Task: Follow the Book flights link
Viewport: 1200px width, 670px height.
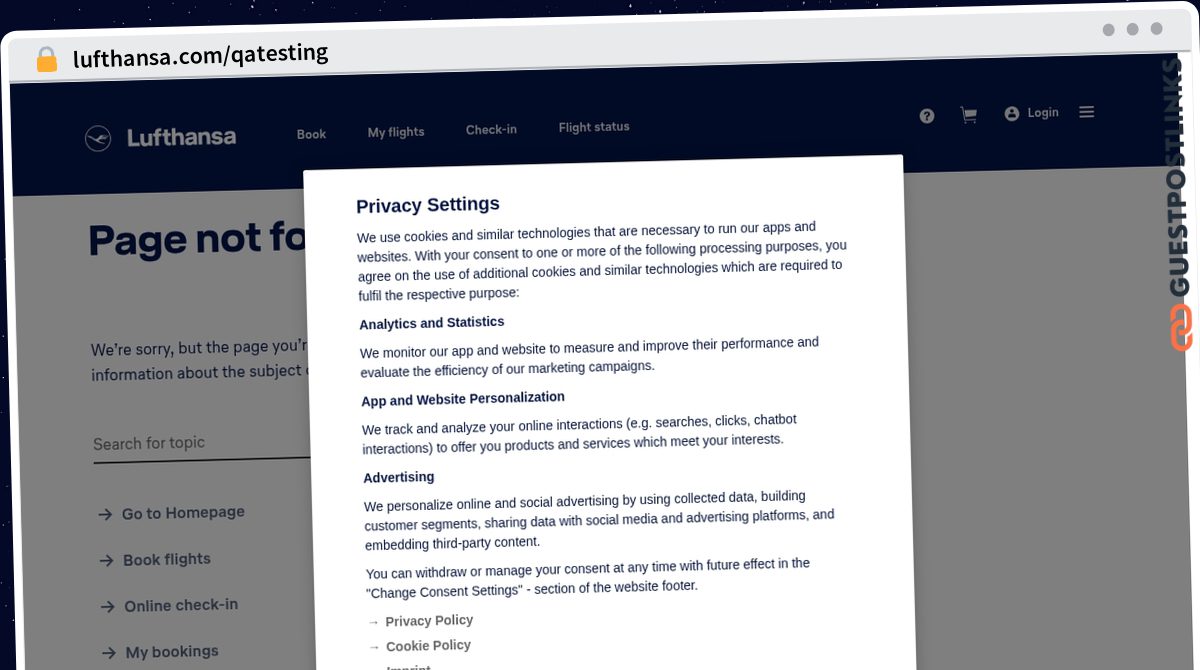Action: coord(167,560)
